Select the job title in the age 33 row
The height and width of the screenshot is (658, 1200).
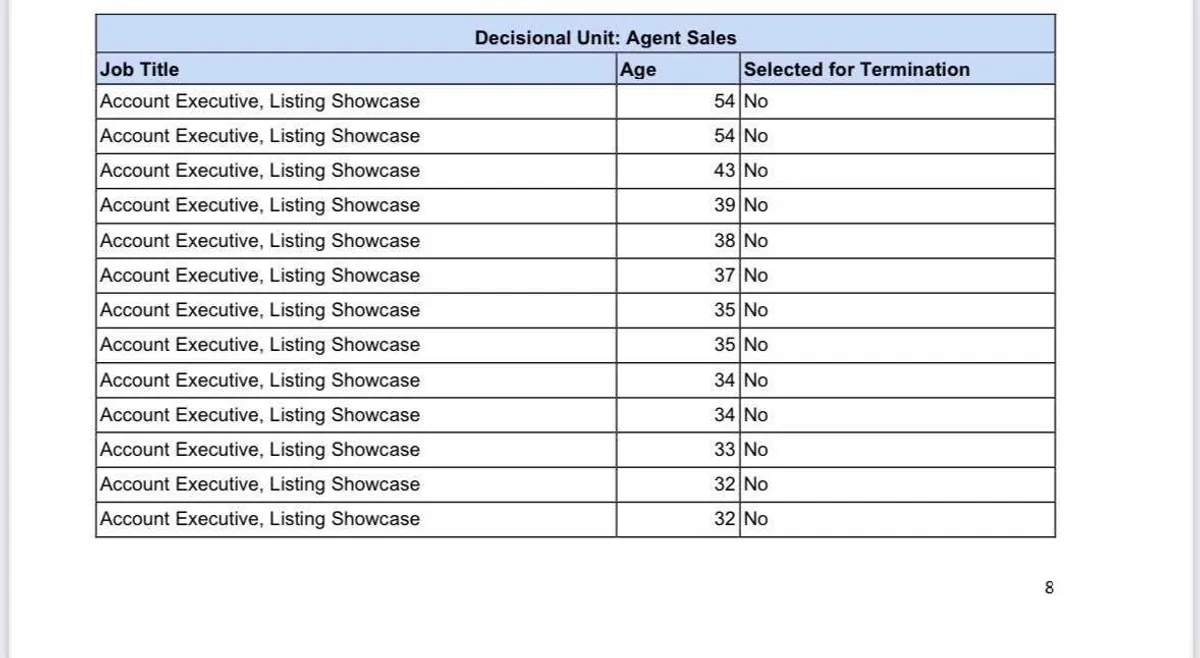coord(260,449)
